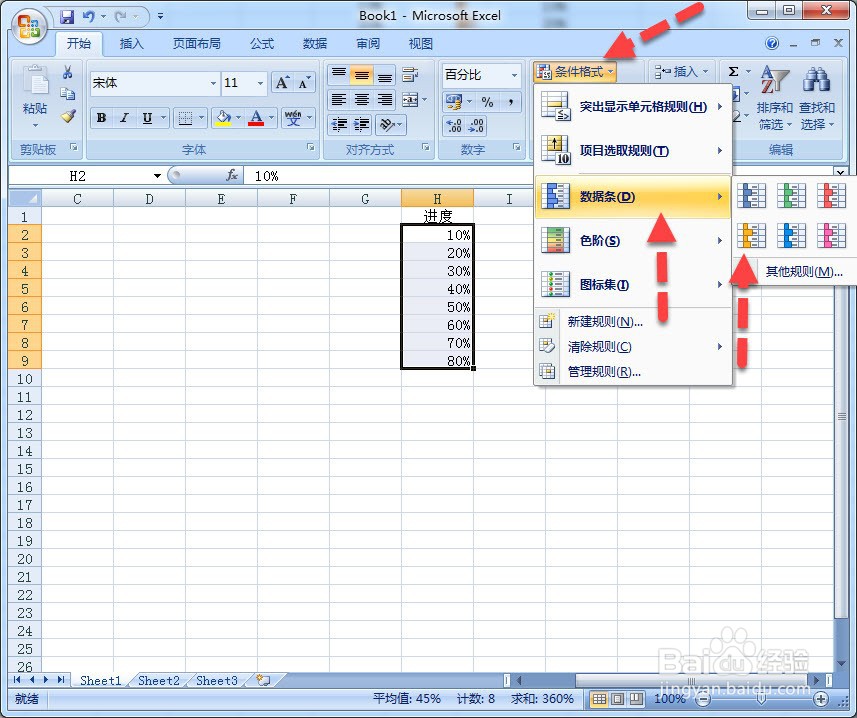Toggle center horizontal alignment

[361, 99]
